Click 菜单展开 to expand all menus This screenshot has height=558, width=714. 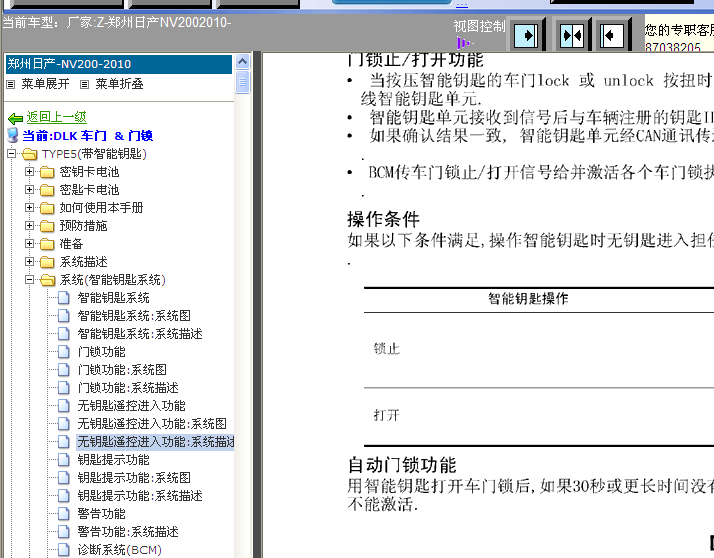(46, 84)
